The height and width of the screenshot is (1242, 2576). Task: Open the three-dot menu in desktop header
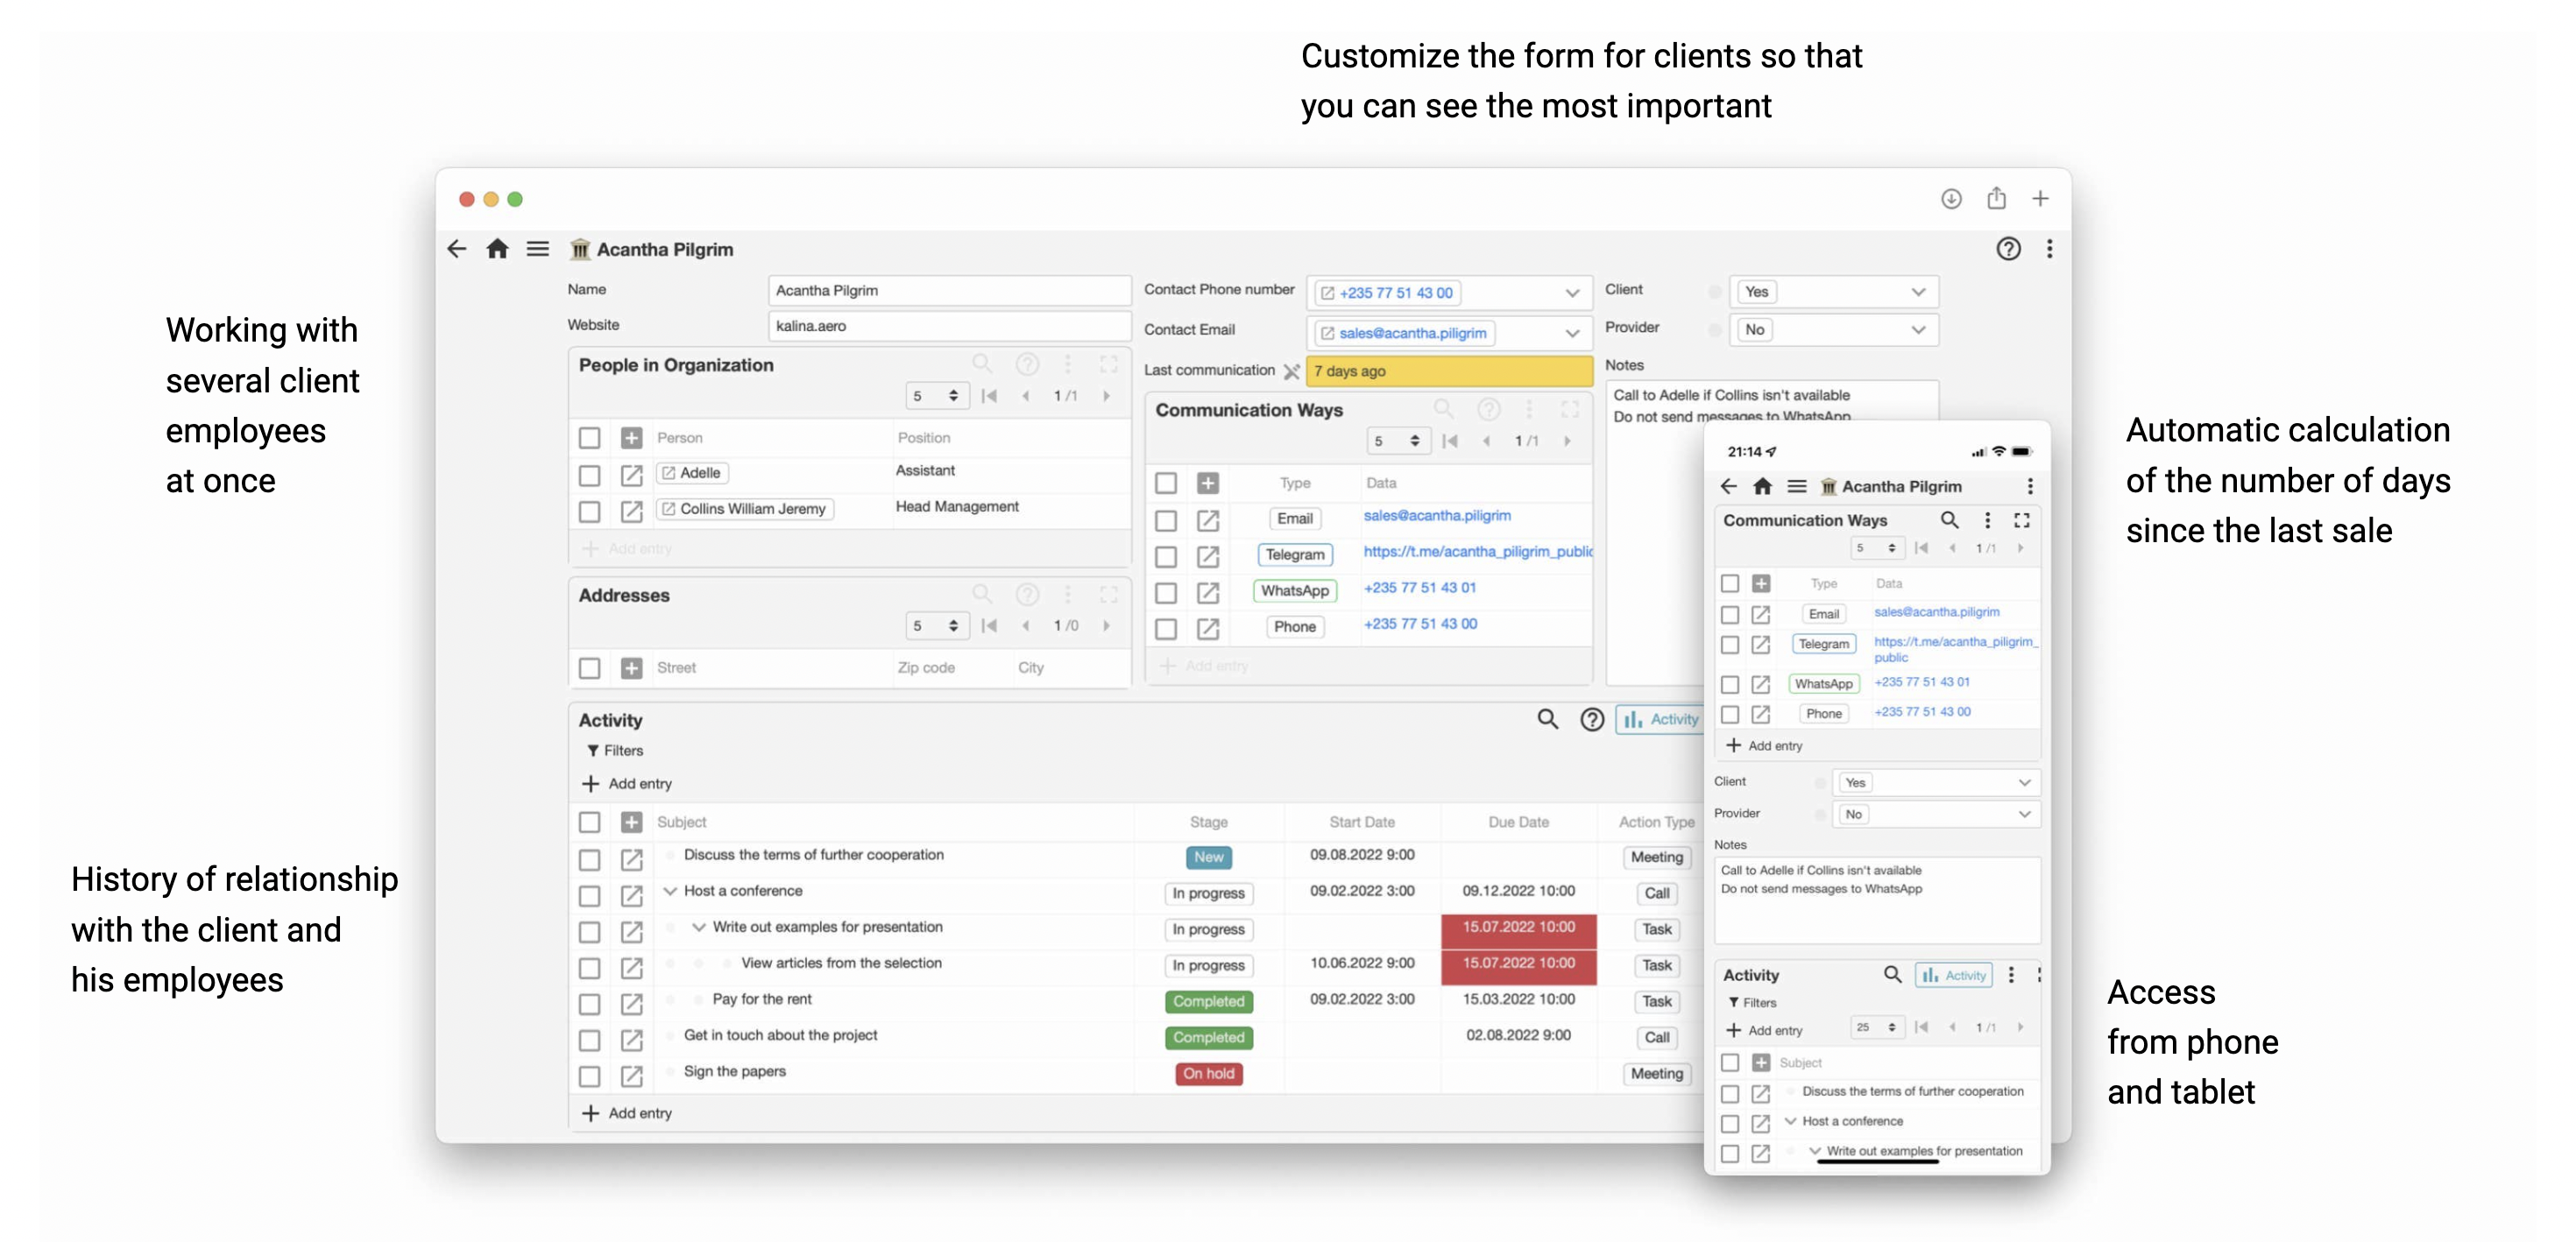[2049, 249]
